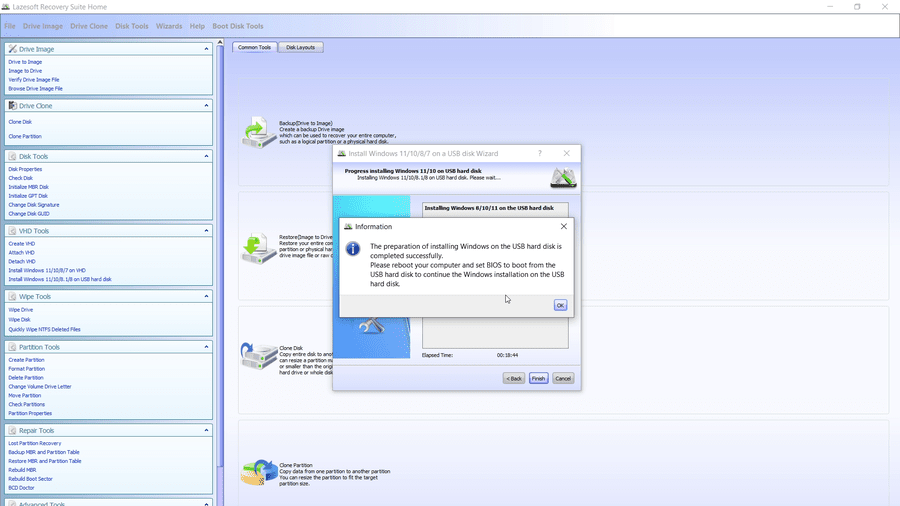This screenshot has height=506, width=900.
Task: Click the Disk Tools panel icon
Action: tap(13, 156)
